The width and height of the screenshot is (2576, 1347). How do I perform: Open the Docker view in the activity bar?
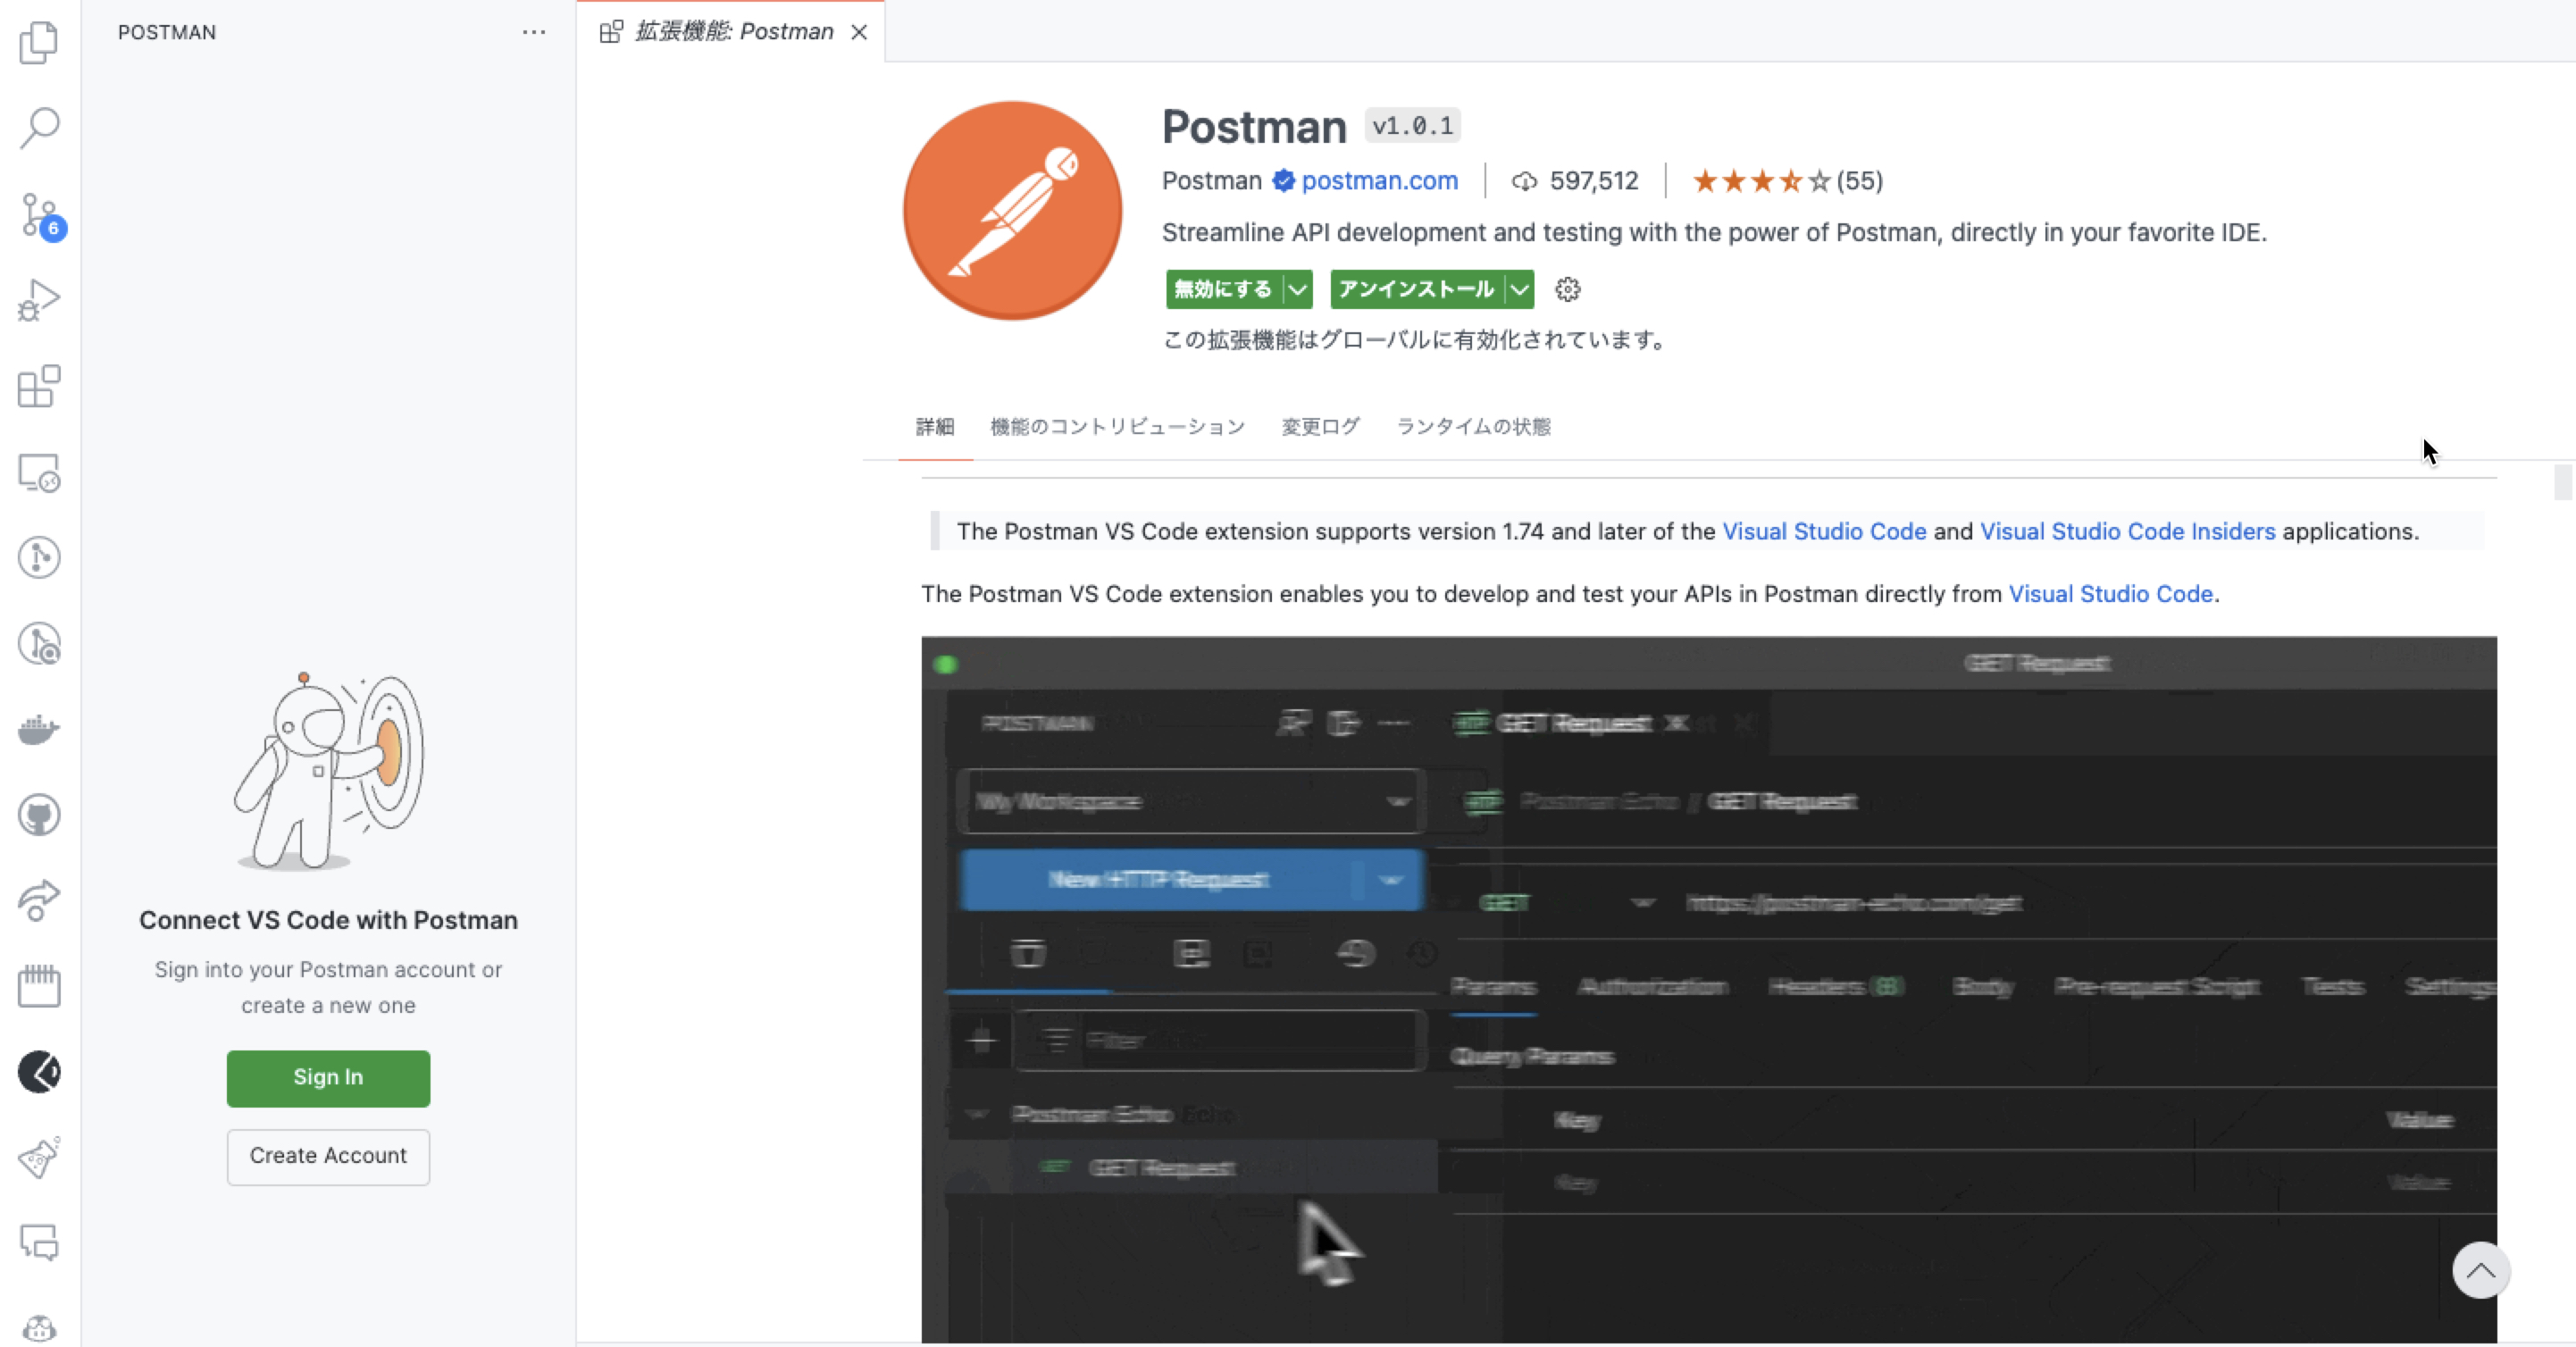[40, 729]
